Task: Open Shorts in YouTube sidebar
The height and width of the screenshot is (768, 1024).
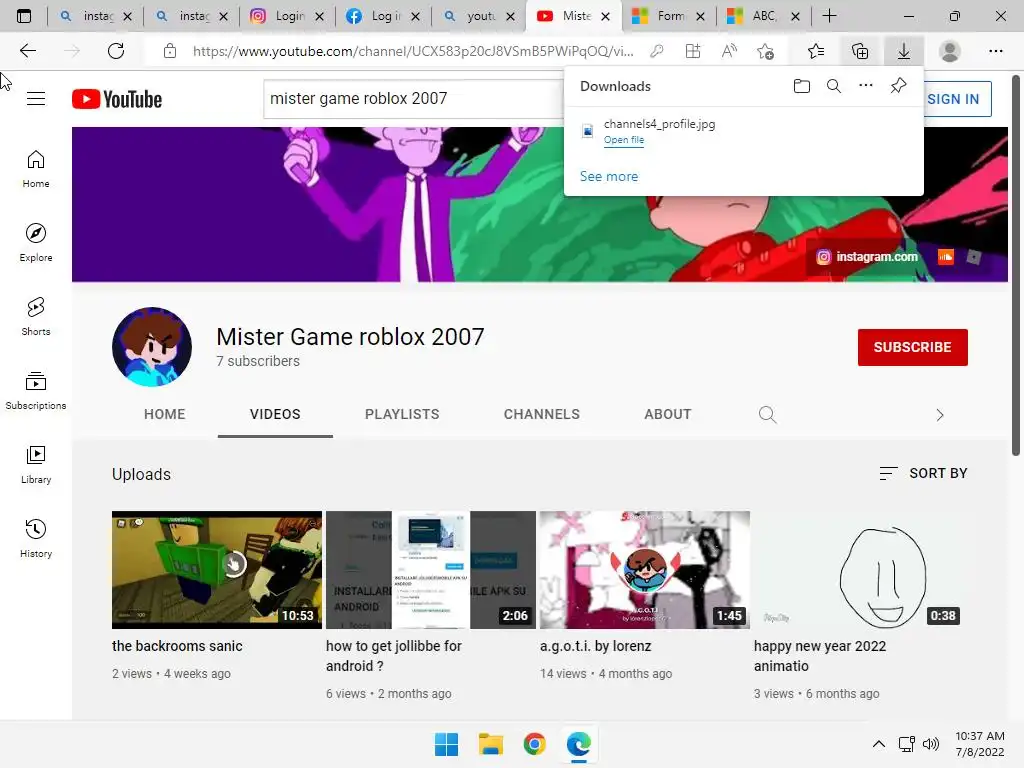Action: (36, 317)
